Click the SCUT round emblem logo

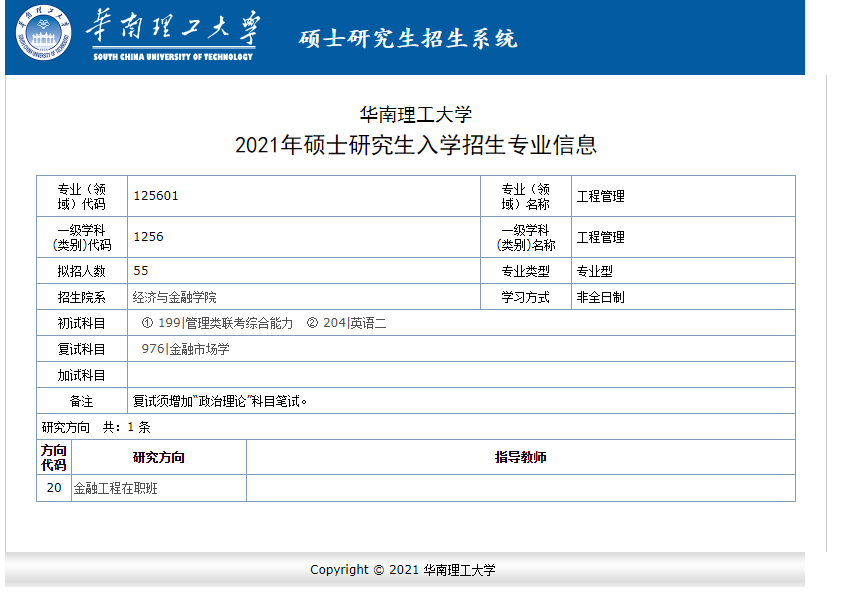[x=44, y=33]
